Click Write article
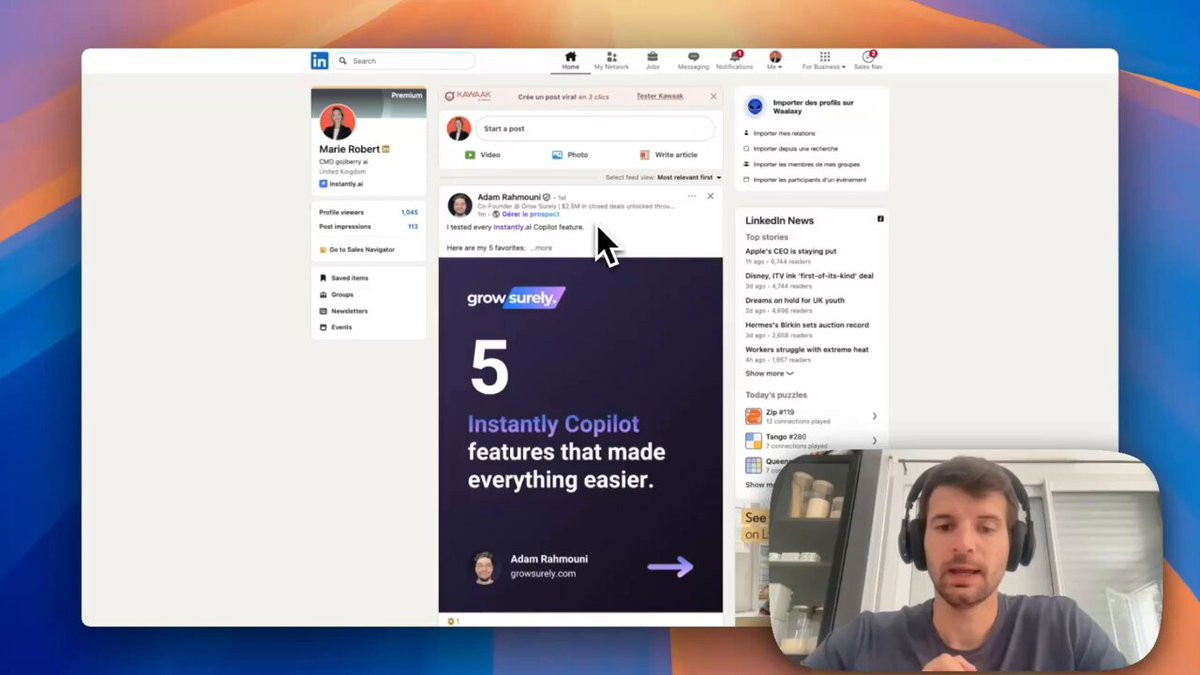1200x675 pixels. tap(668, 155)
